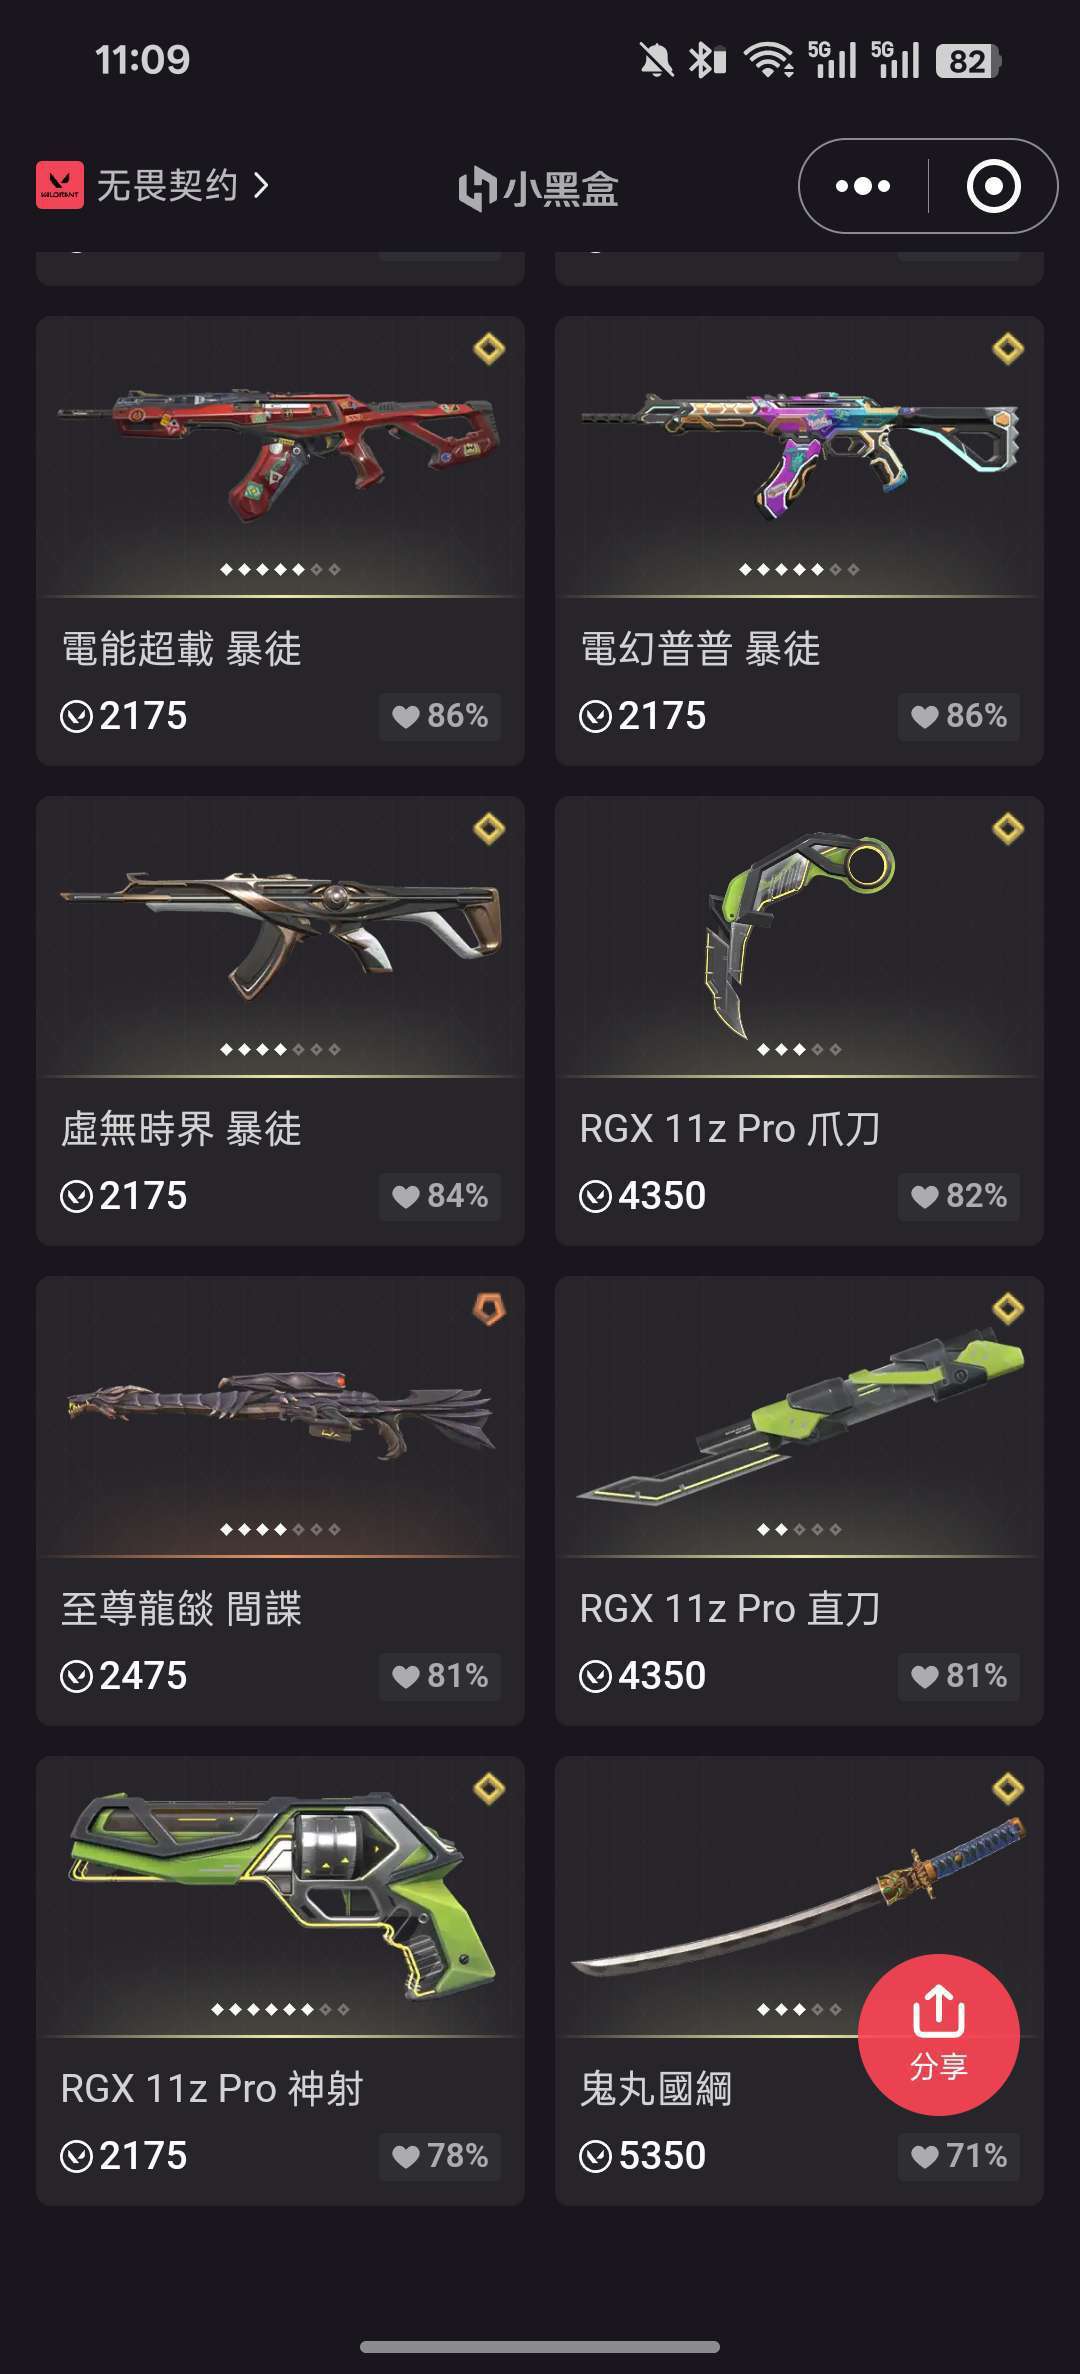Image resolution: width=1080 pixels, height=2374 pixels.
Task: Open the RGX 11z Pro 直刀 image
Action: pyautogui.click(x=800, y=1416)
